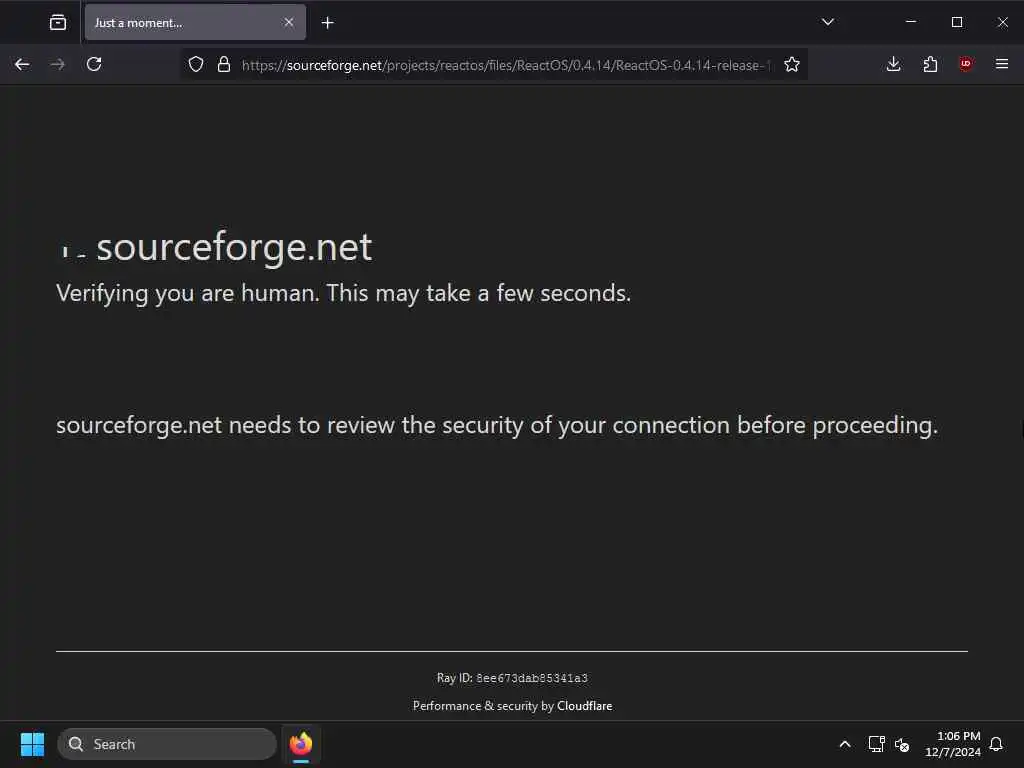This screenshot has width=1024, height=768.
Task: Open tracking protection shield icon
Action: pyautogui.click(x=196, y=65)
